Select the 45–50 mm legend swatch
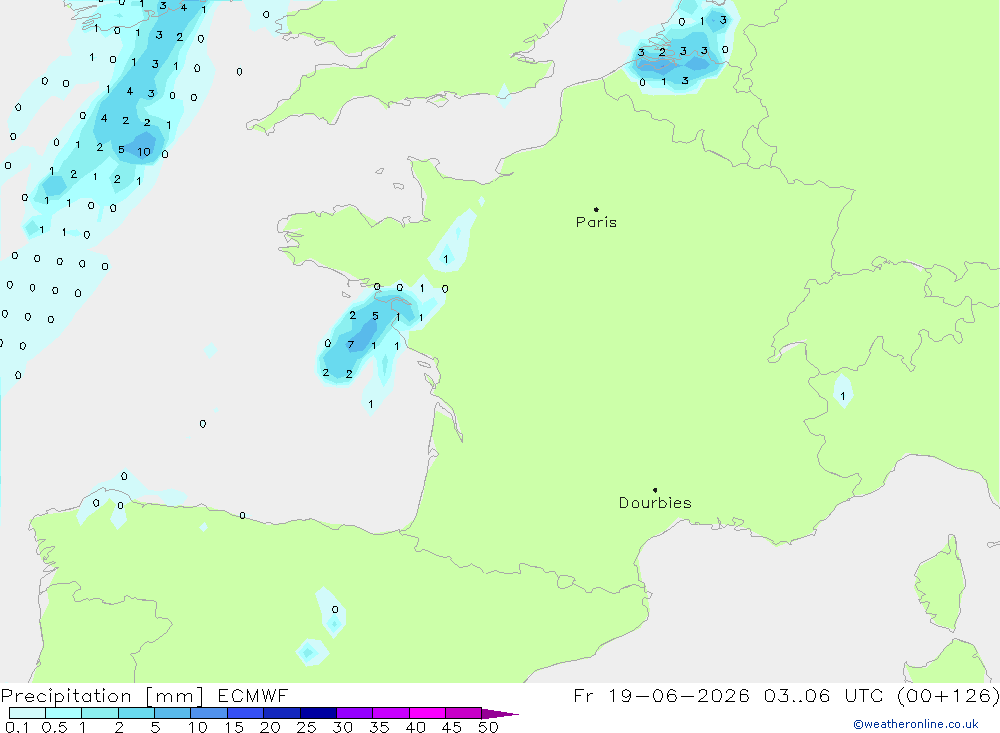 click(463, 713)
